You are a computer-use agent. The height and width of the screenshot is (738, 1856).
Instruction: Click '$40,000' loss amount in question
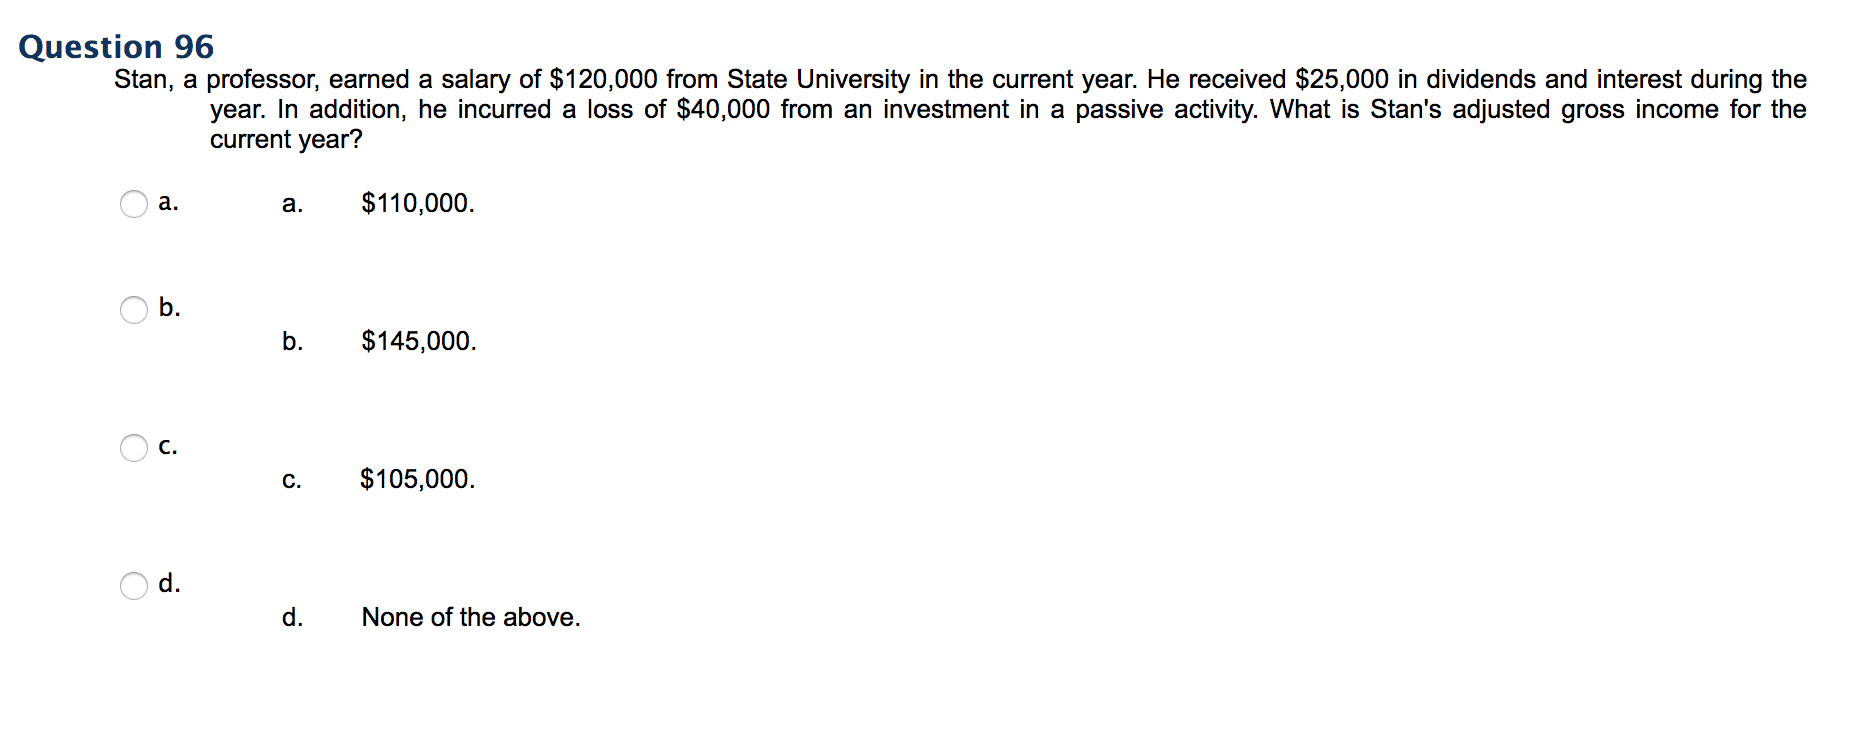pos(723,109)
